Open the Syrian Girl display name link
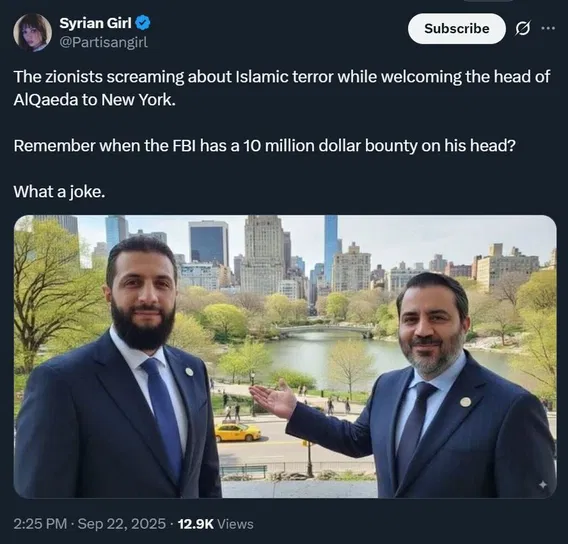Viewport: 568px width, 544px height. tap(95, 23)
